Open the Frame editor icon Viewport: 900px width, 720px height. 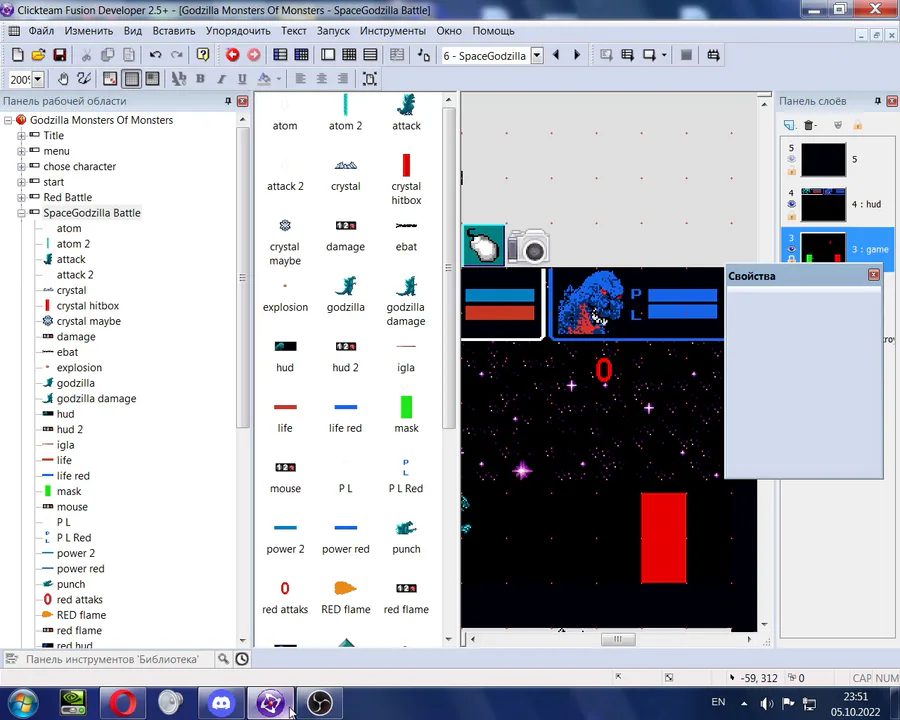tap(328, 55)
